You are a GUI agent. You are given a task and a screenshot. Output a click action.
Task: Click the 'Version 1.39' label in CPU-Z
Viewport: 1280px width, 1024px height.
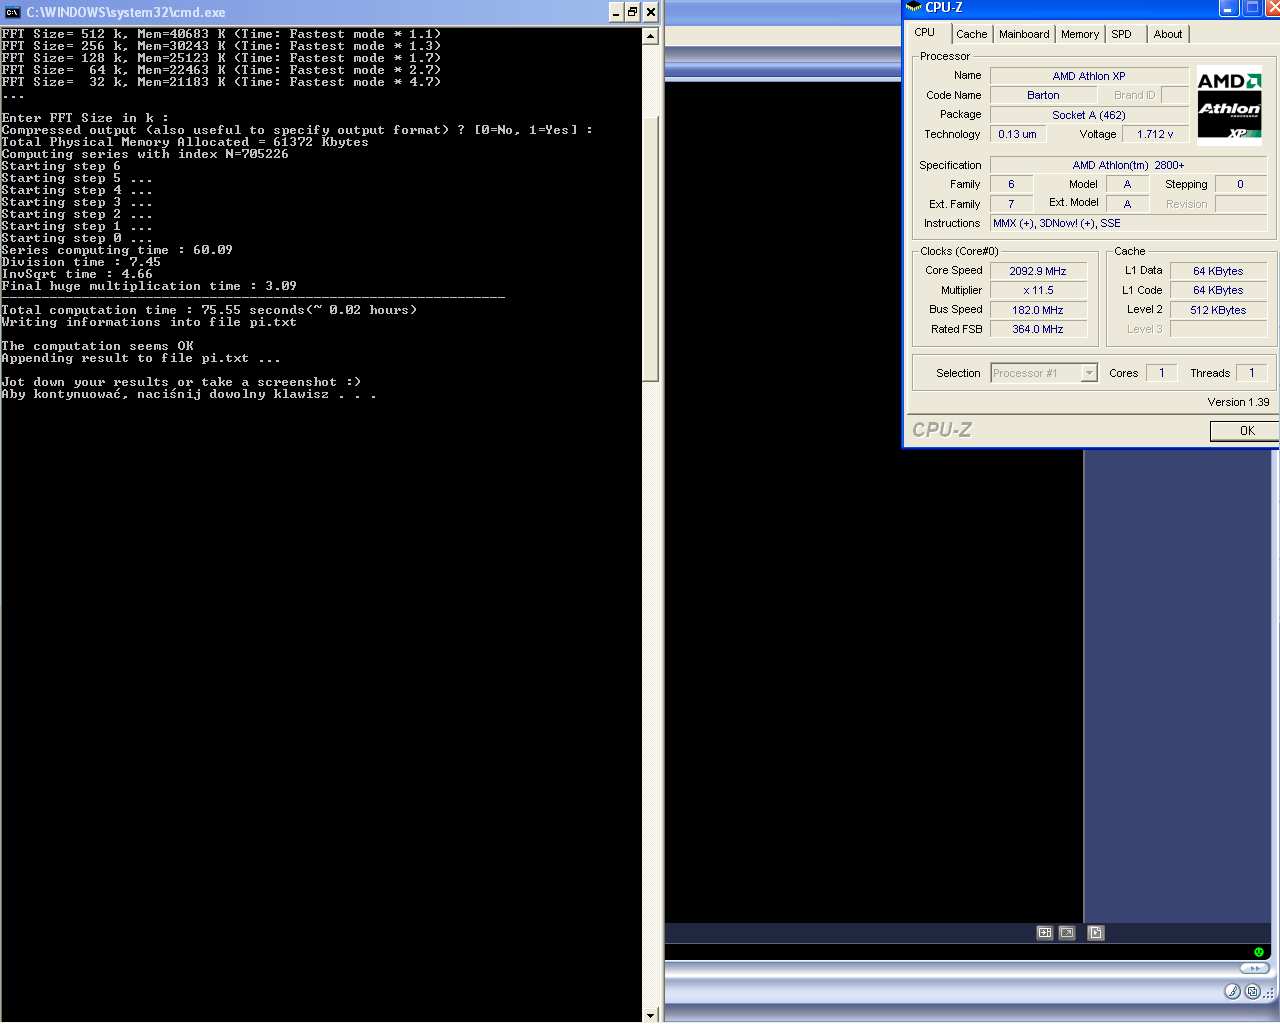click(x=1238, y=402)
